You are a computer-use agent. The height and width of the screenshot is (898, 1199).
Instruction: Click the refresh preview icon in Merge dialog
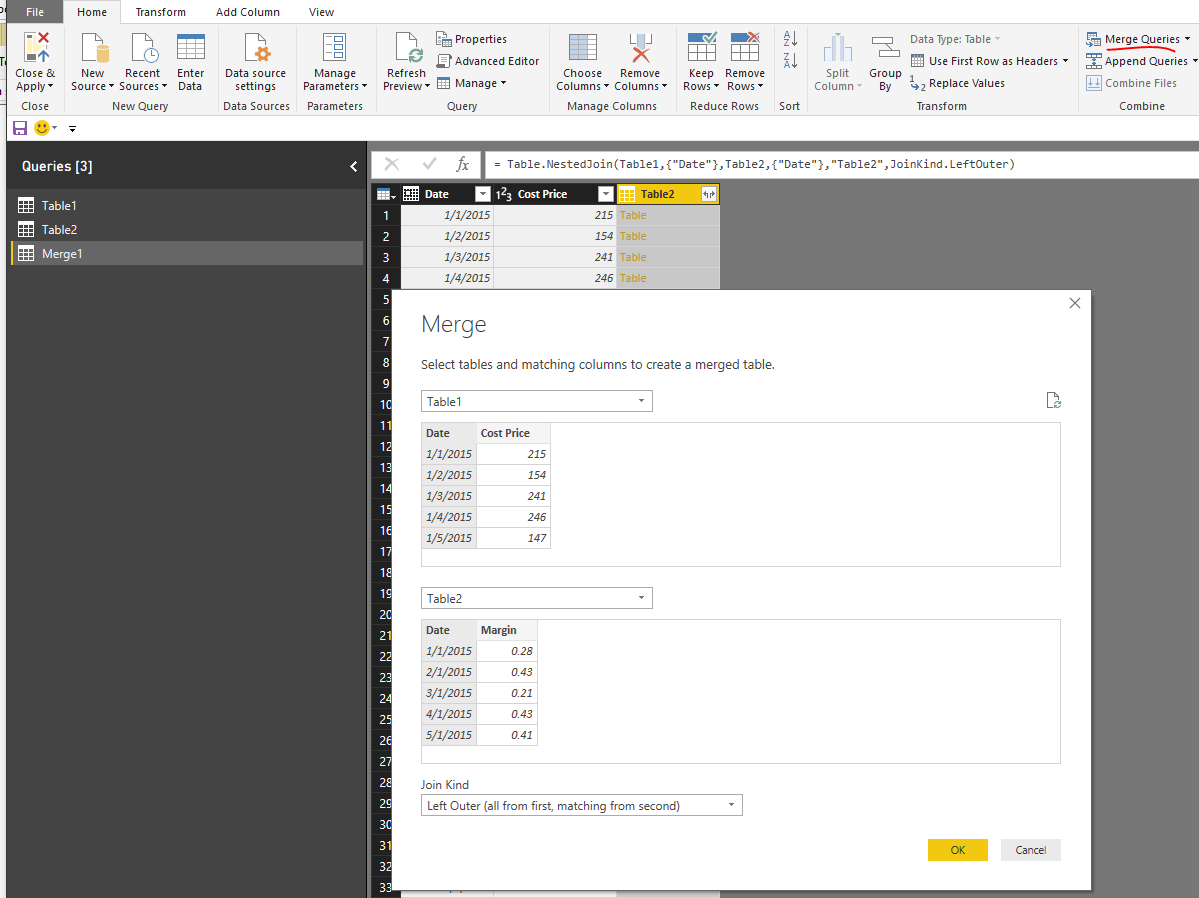(1053, 401)
